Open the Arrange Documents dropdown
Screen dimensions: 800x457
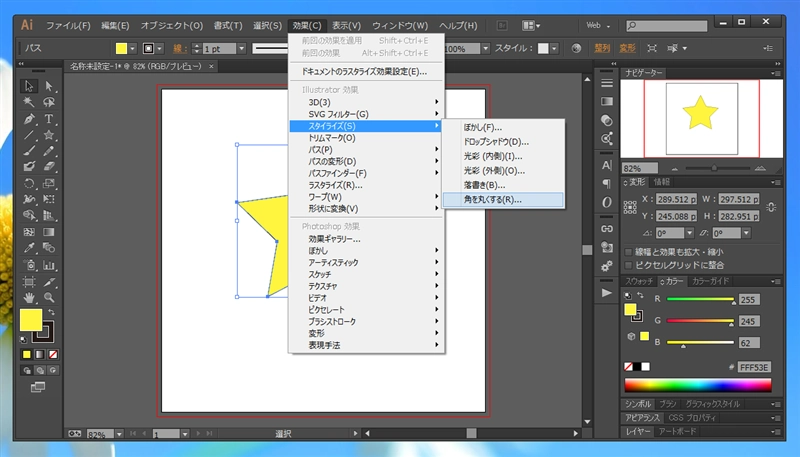pos(531,26)
